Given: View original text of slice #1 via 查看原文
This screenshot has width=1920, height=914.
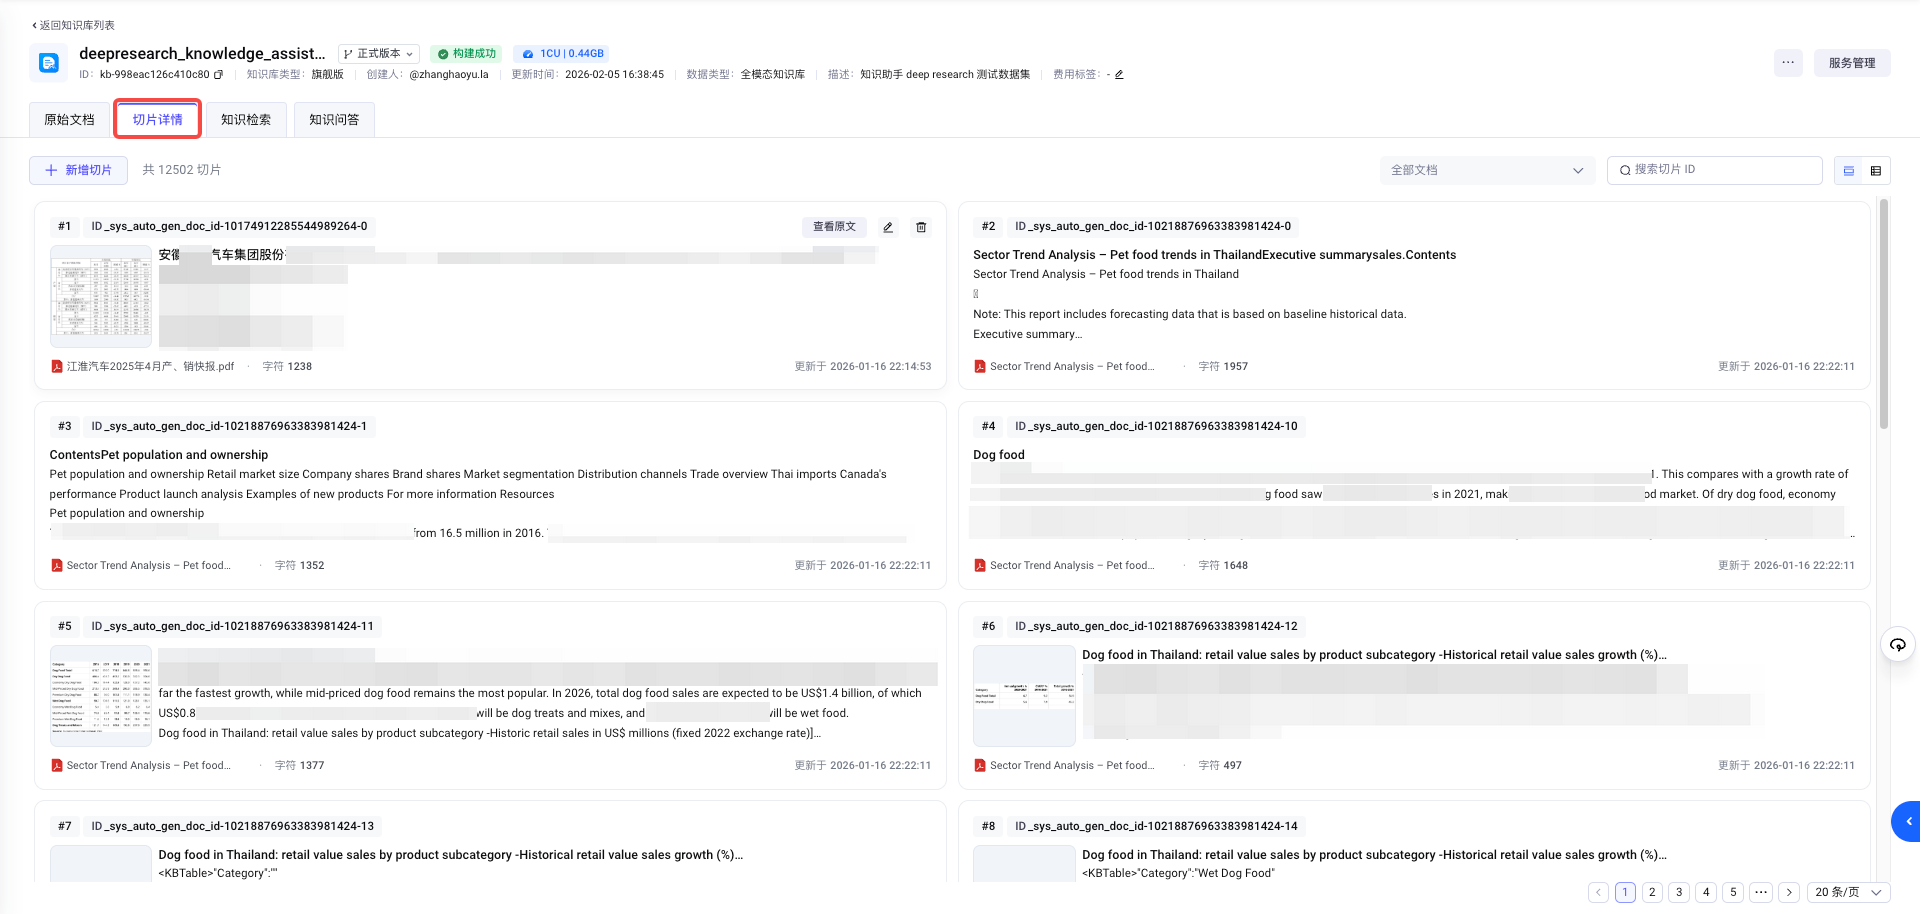Looking at the screenshot, I should (834, 227).
